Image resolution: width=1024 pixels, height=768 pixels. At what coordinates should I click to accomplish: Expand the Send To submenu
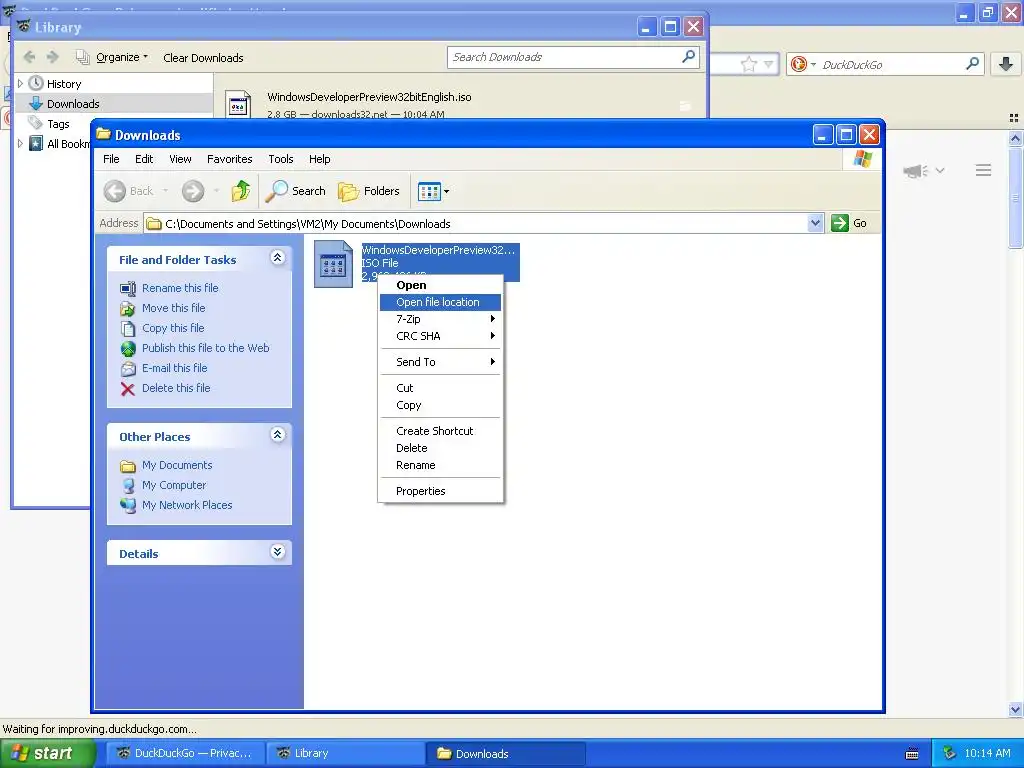coord(440,362)
